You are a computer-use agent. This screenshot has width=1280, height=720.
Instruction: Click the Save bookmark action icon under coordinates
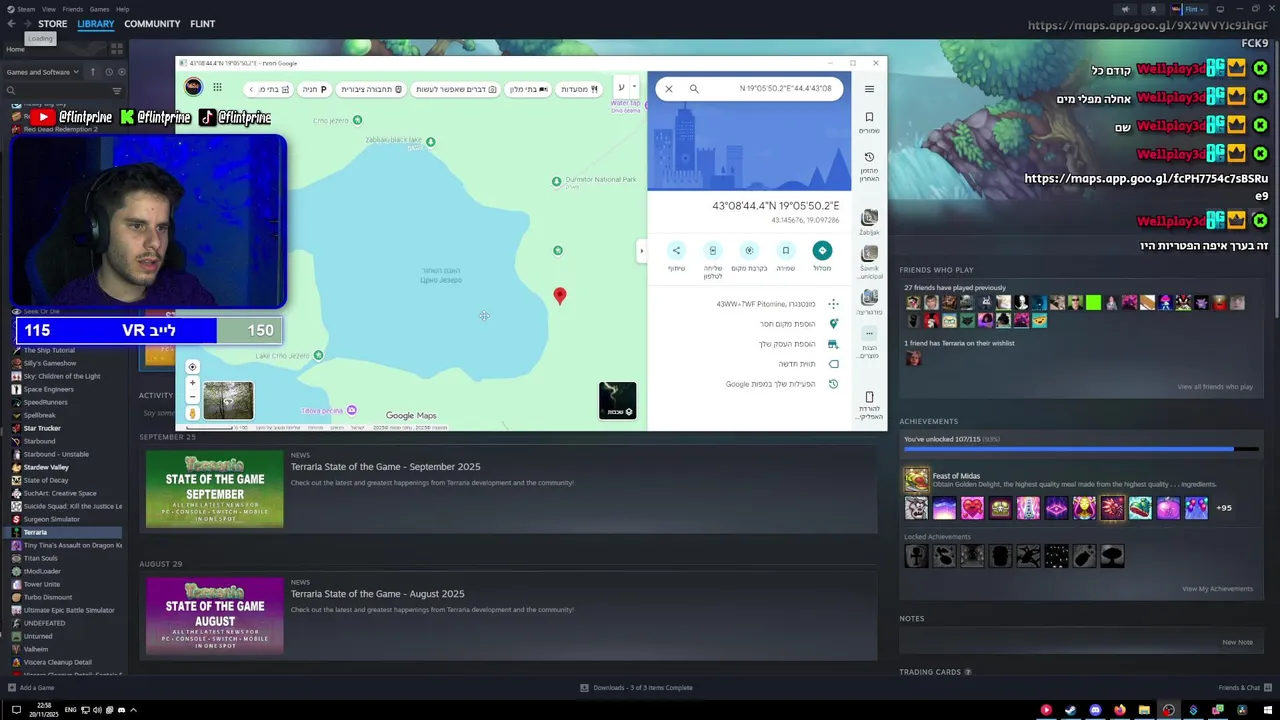(786, 250)
